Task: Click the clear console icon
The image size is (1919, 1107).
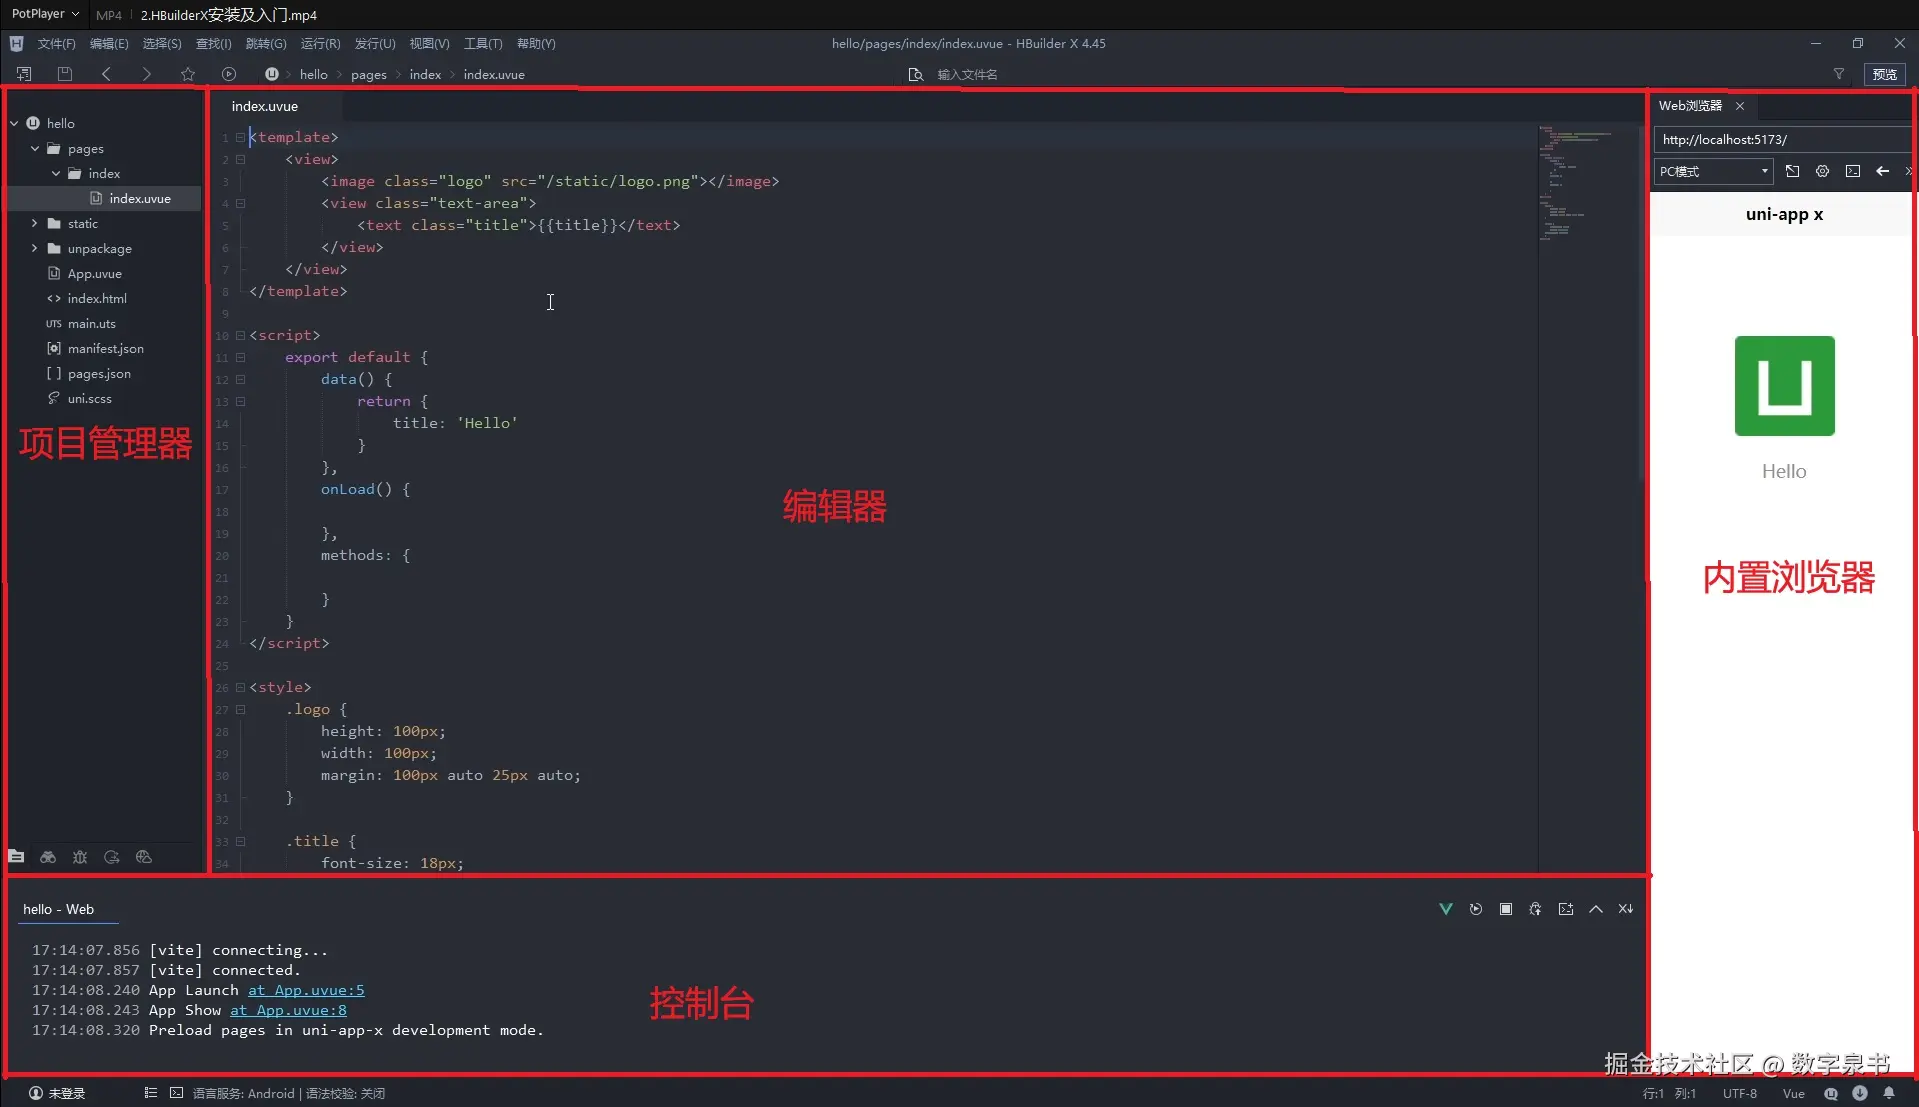Action: pos(1626,909)
